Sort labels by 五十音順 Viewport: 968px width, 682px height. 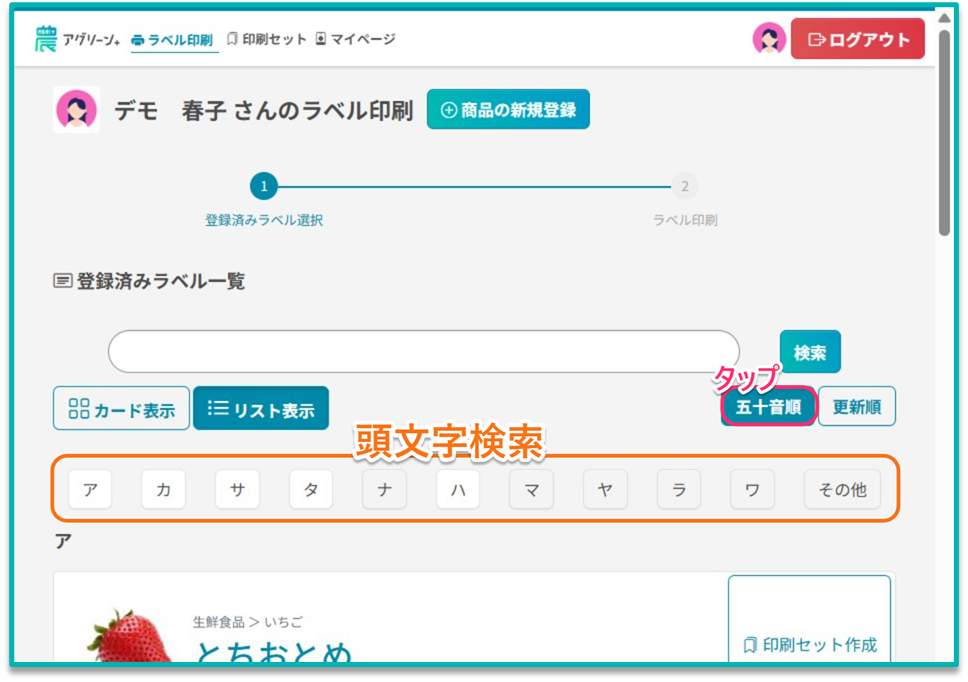[x=768, y=407]
